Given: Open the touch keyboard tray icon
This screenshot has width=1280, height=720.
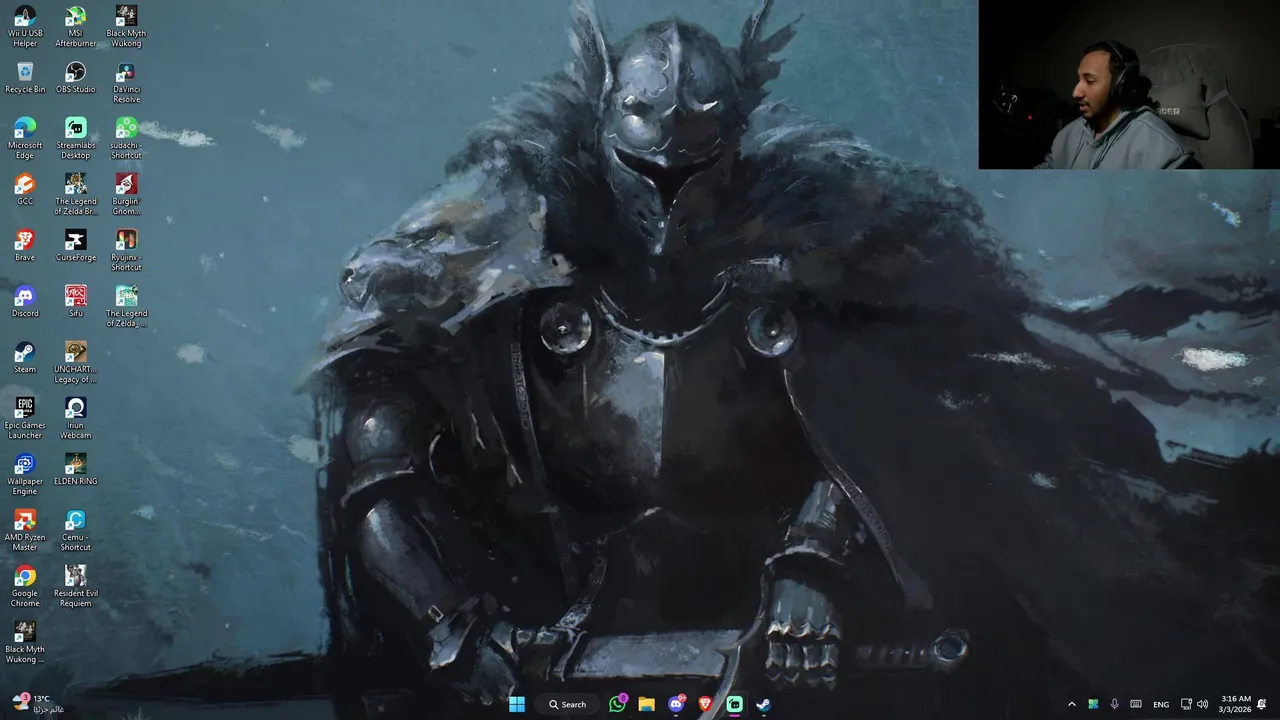Looking at the screenshot, I should coord(1136,704).
